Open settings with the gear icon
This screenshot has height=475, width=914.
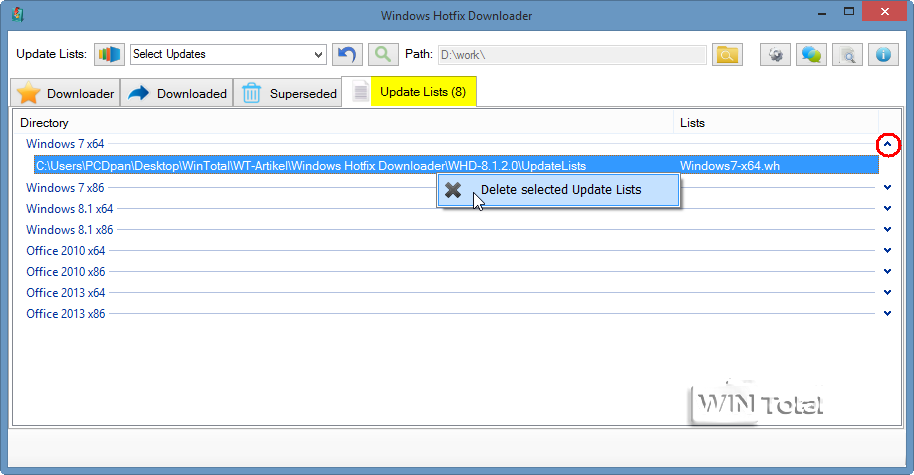775,55
